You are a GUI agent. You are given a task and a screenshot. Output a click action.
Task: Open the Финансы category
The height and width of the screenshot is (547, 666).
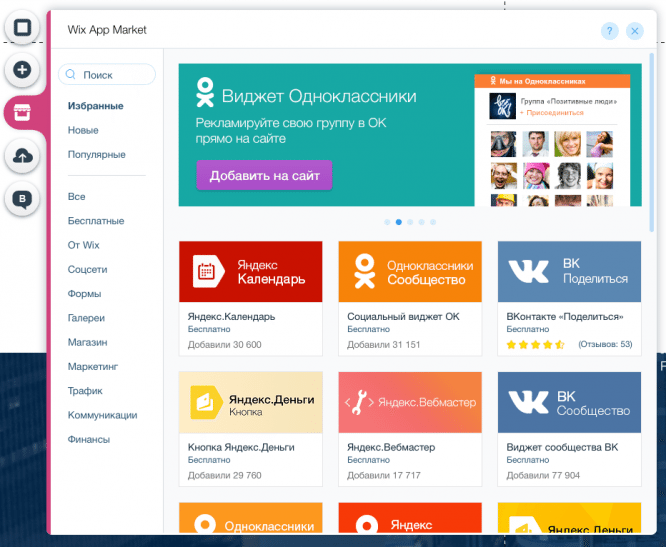tap(89, 439)
